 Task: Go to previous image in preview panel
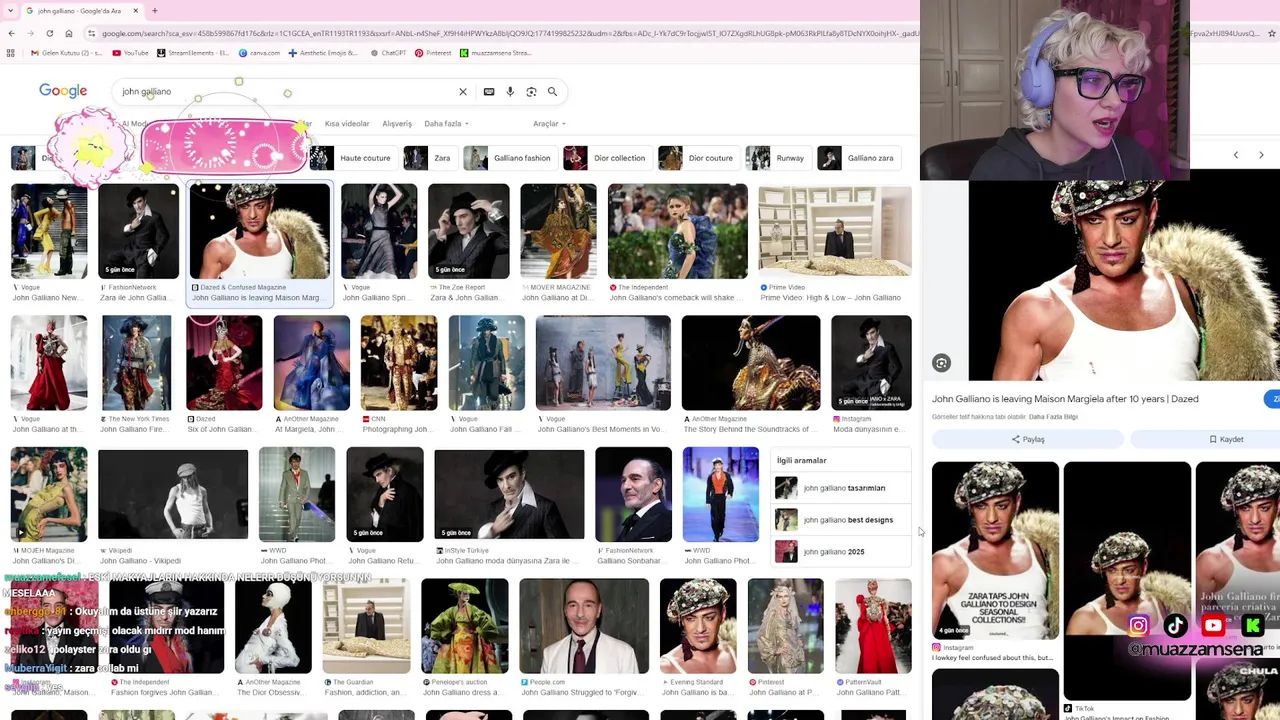(x=1235, y=155)
